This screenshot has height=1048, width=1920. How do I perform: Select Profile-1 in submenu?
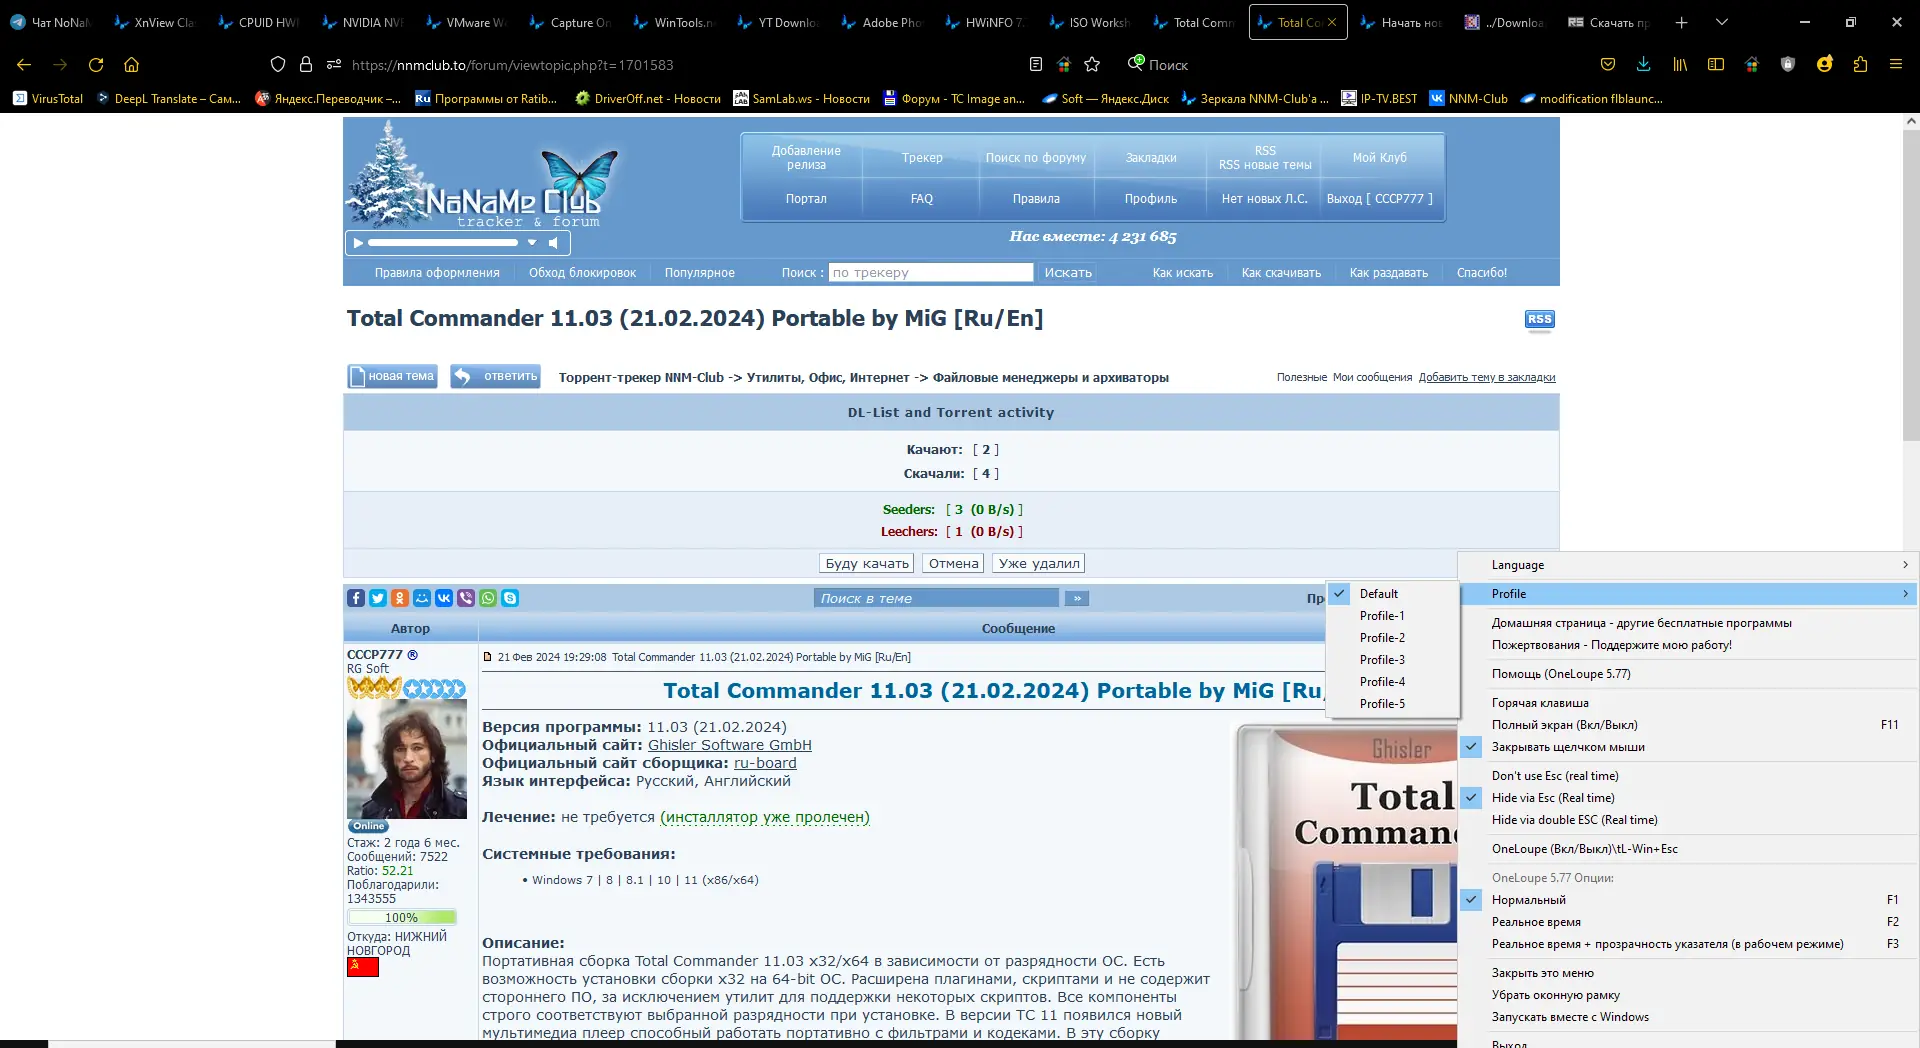1392,616
